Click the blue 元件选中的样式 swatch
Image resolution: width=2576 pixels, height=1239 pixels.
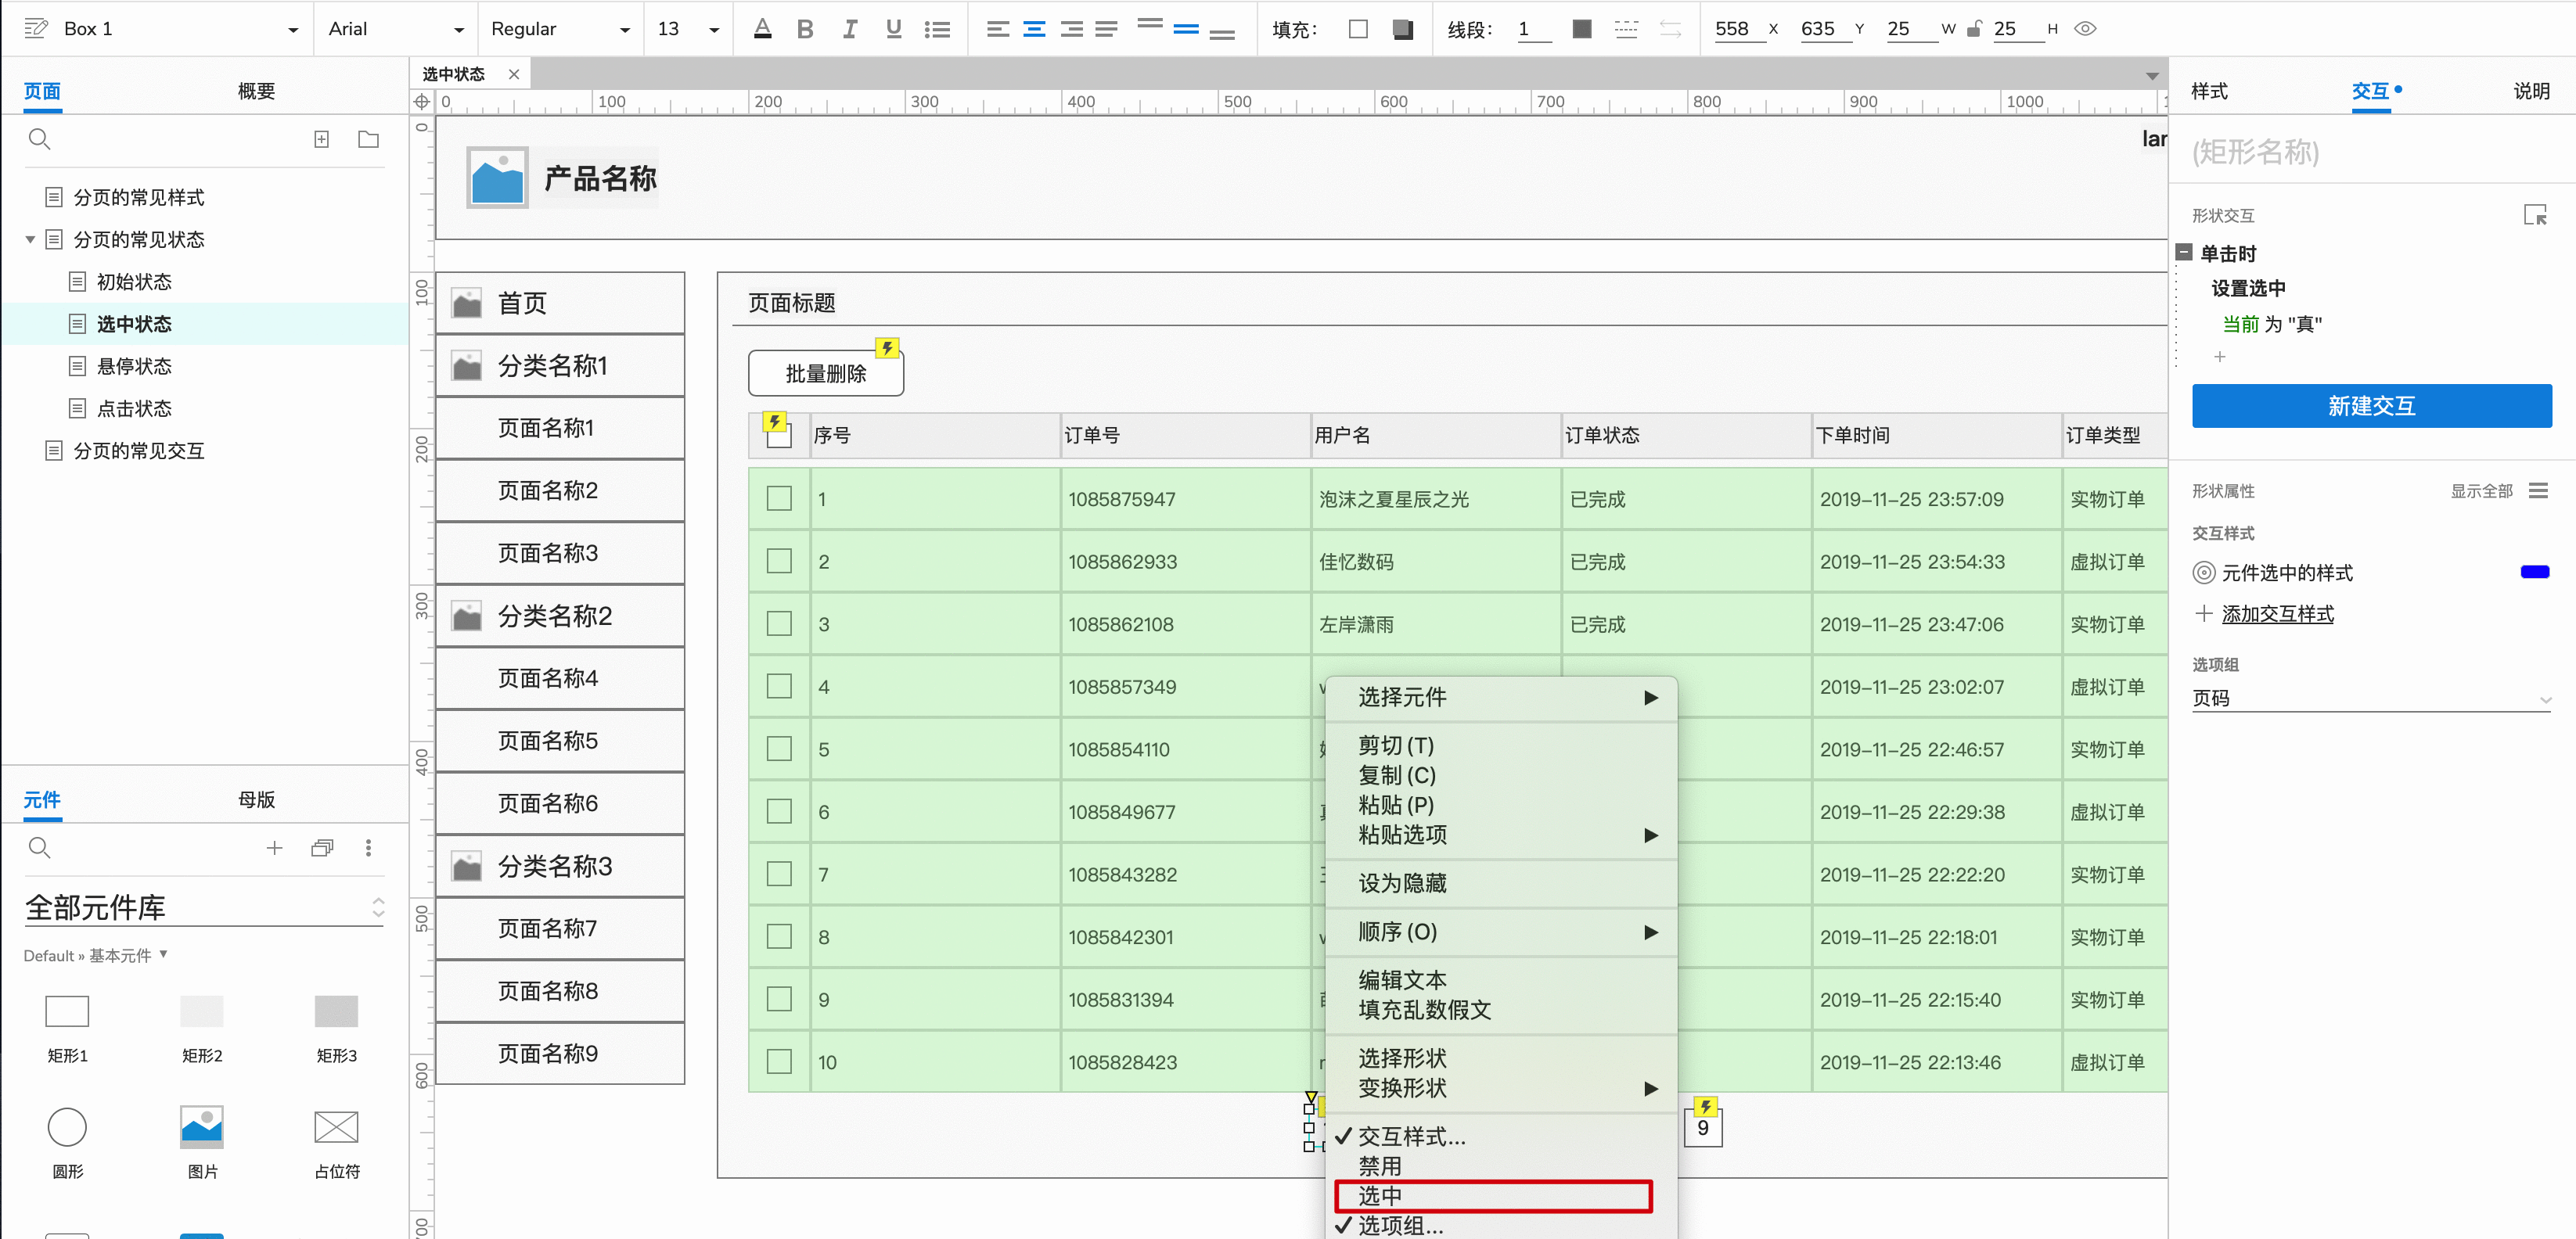(x=2535, y=573)
